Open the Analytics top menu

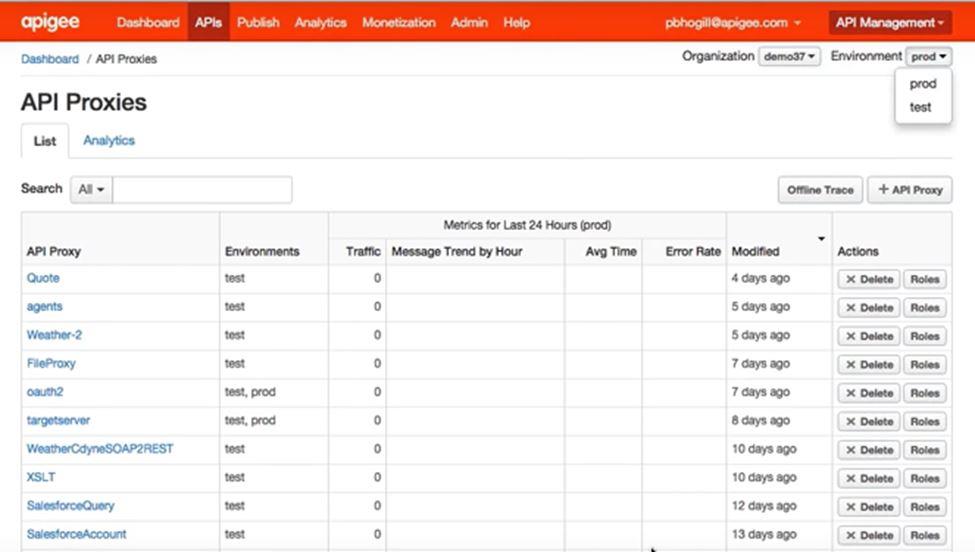[320, 22]
